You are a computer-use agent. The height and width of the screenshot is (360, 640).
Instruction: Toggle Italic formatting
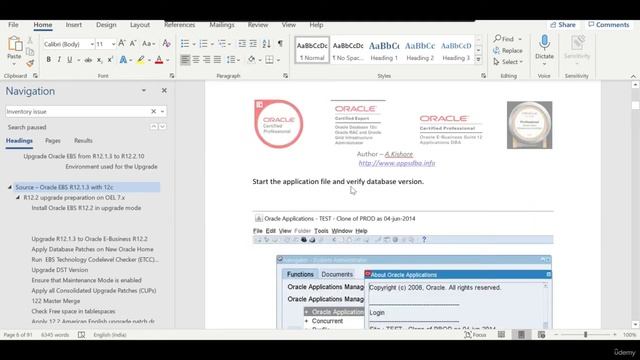click(59, 60)
